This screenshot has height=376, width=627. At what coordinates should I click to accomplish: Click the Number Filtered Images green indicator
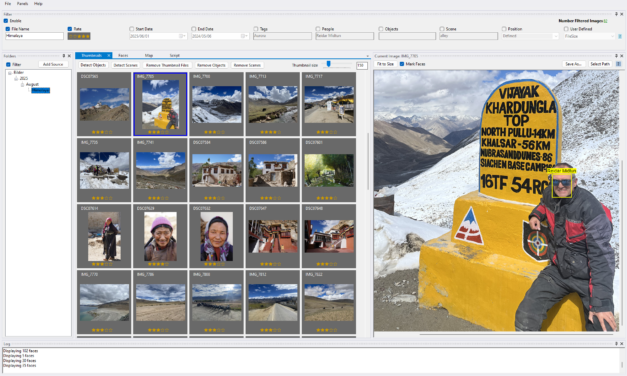pyautogui.click(x=605, y=21)
